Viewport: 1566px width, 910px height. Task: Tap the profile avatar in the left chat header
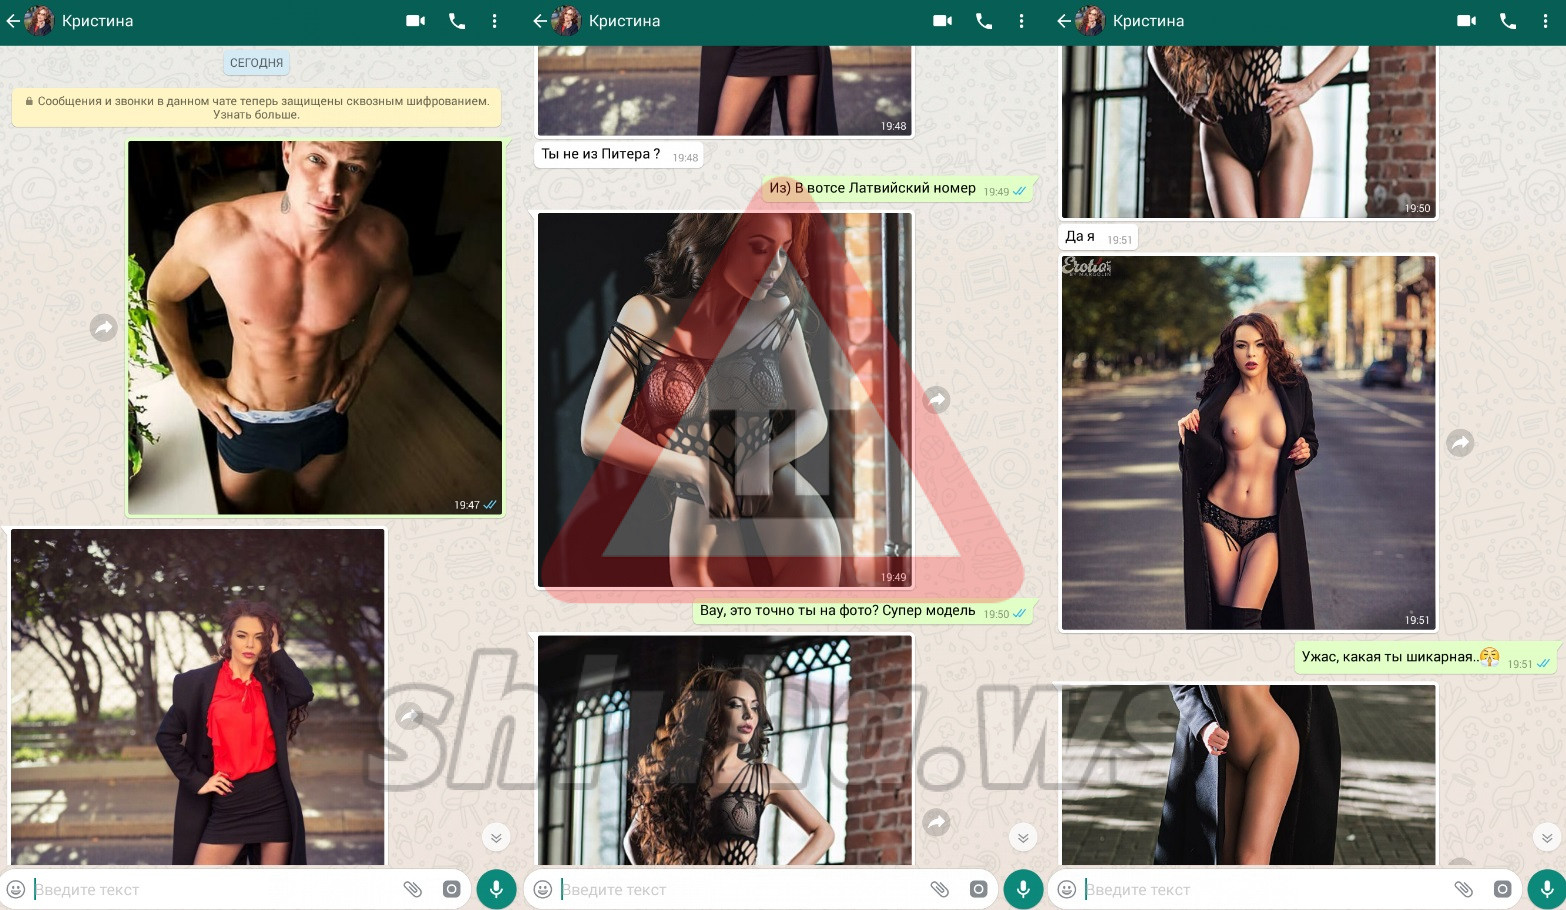click(39, 21)
